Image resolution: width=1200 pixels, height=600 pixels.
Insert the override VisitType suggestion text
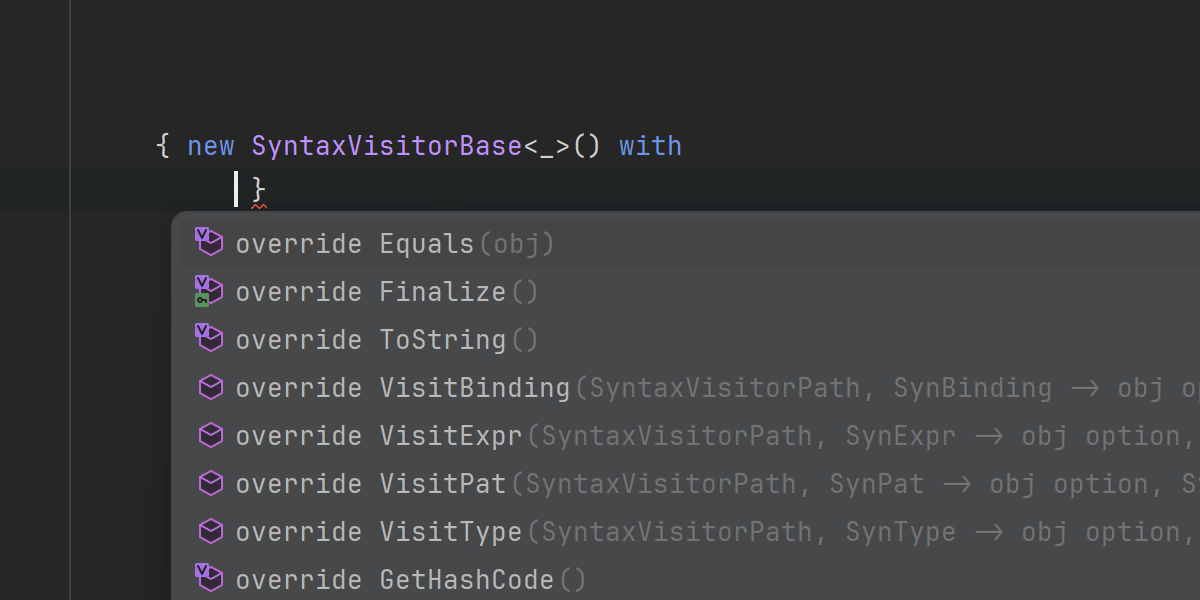point(378,532)
